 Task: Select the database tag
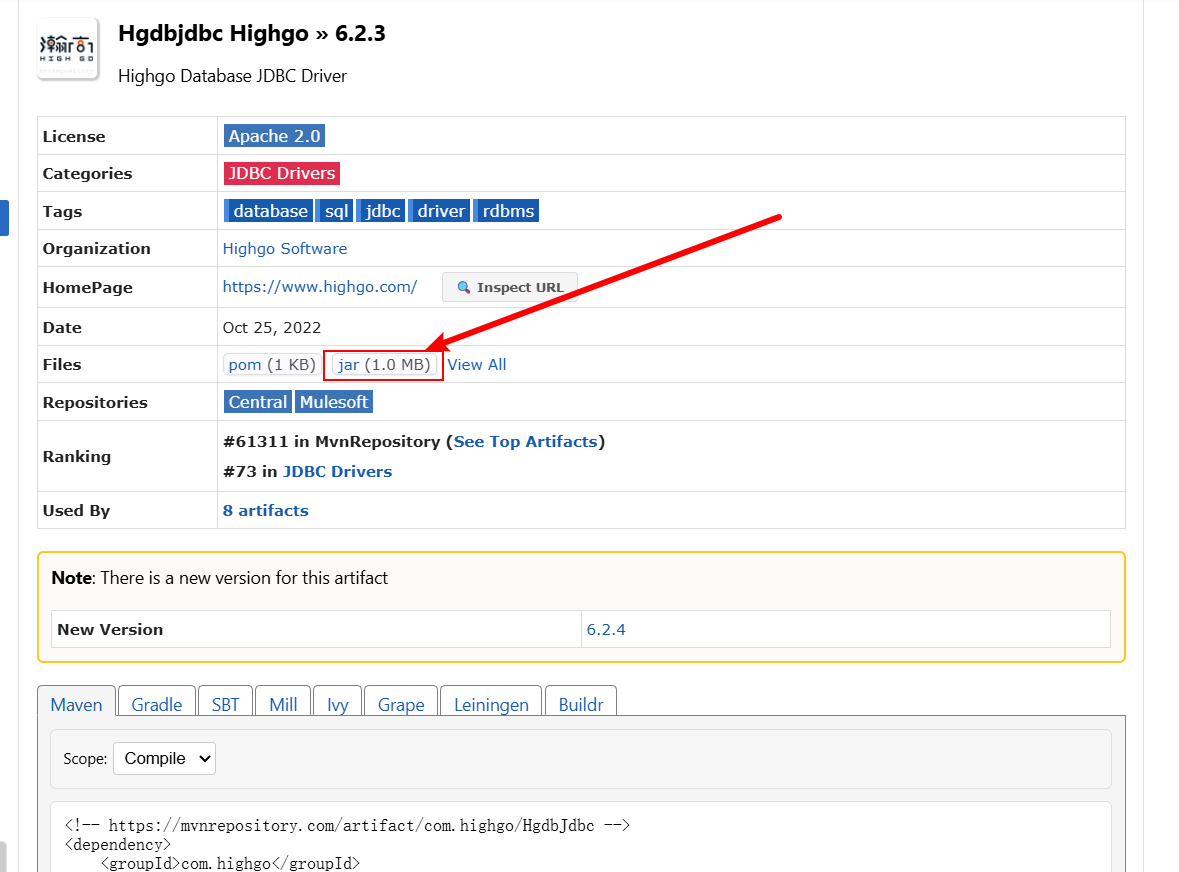(x=268, y=210)
